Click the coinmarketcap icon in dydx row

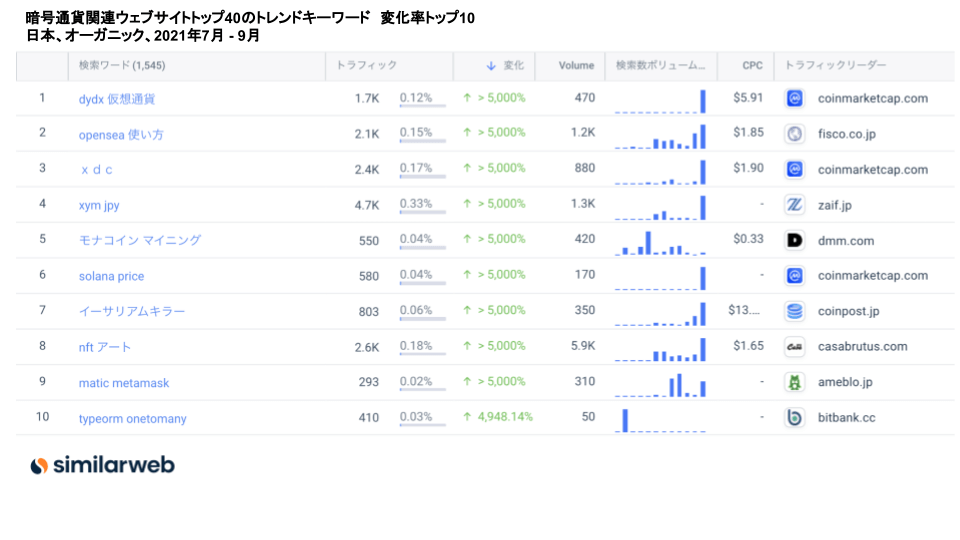pyautogui.click(x=795, y=99)
